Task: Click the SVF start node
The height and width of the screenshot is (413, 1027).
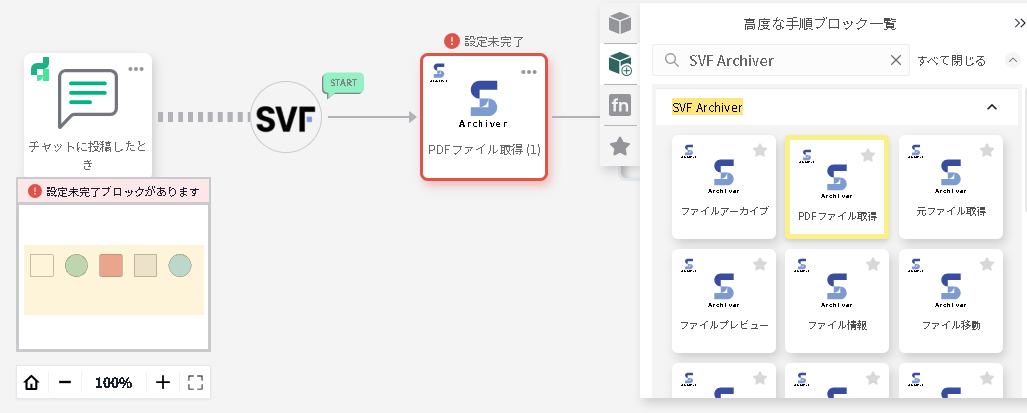Action: tap(288, 117)
